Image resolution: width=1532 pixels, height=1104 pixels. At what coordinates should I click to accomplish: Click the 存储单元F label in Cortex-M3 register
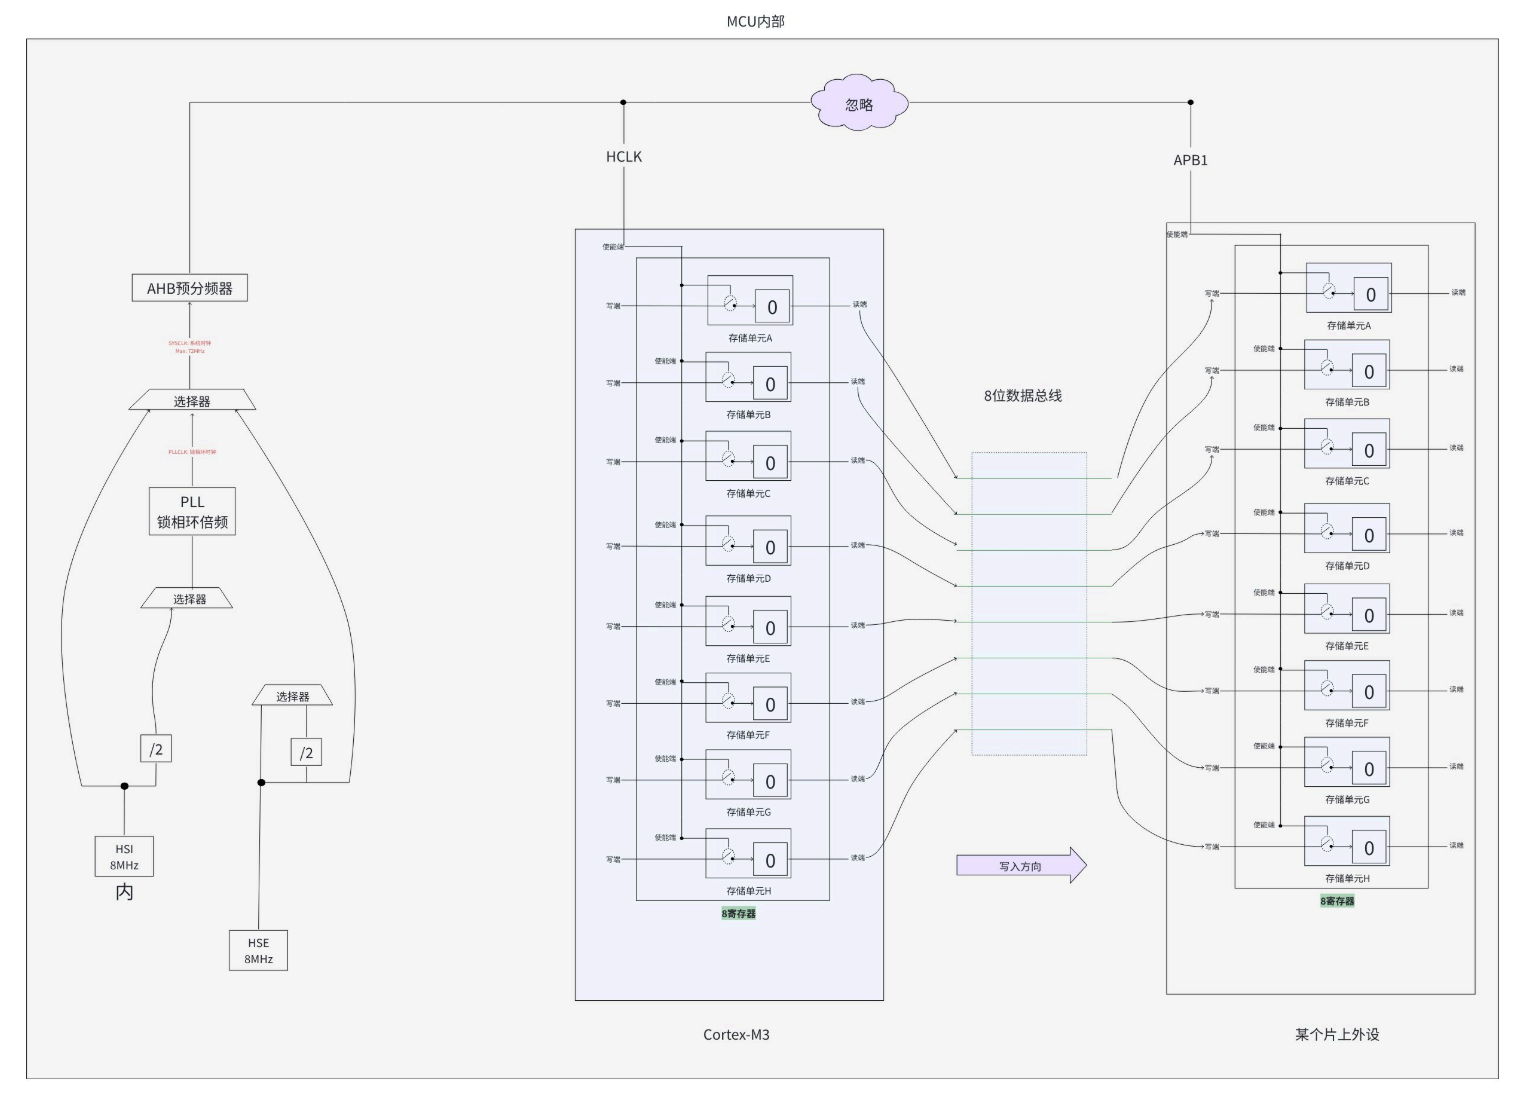748,735
